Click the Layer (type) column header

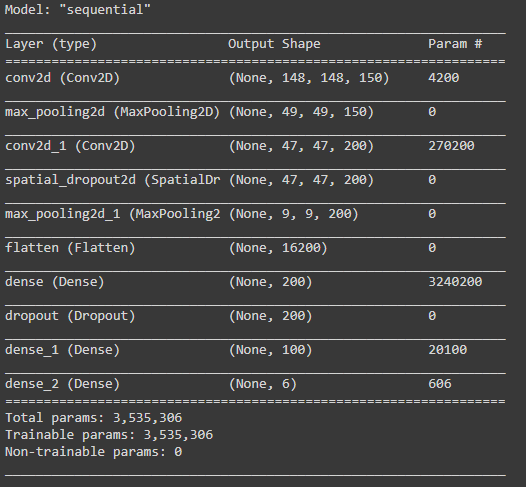[x=51, y=44]
